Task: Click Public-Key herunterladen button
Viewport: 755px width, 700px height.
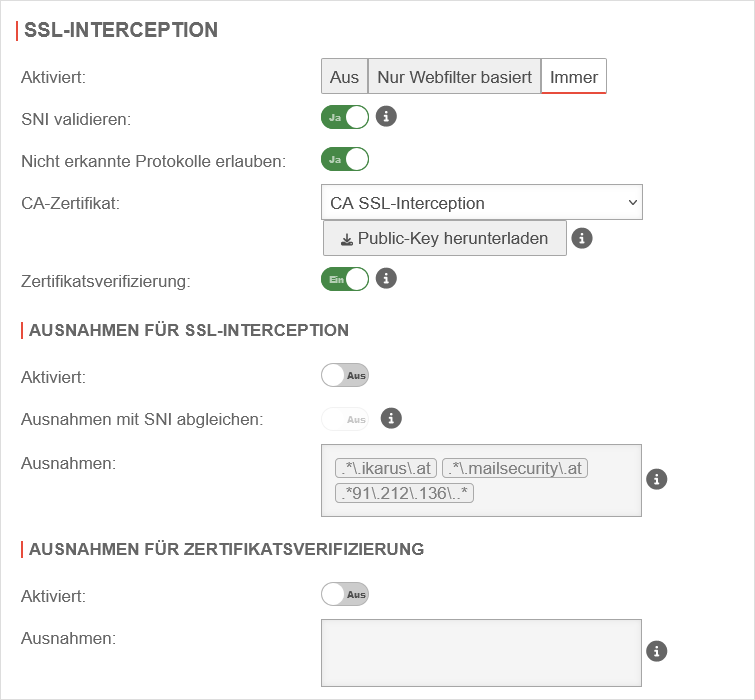Action: pyautogui.click(x=445, y=239)
